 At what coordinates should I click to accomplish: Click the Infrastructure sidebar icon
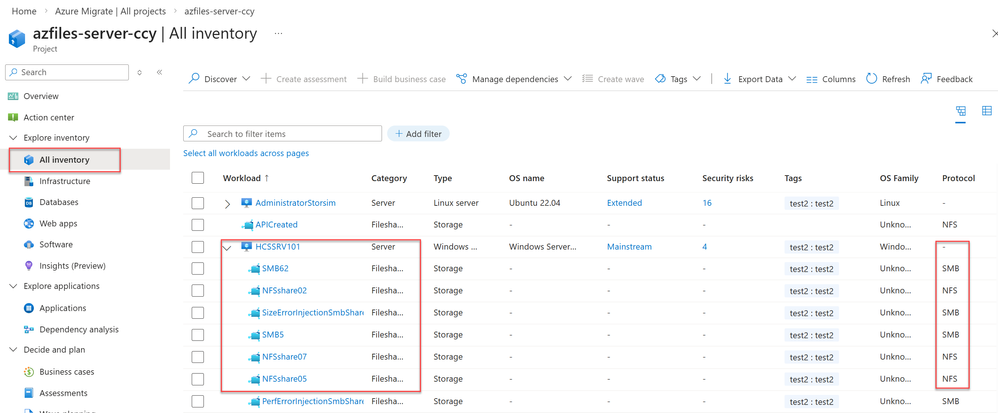(29, 181)
